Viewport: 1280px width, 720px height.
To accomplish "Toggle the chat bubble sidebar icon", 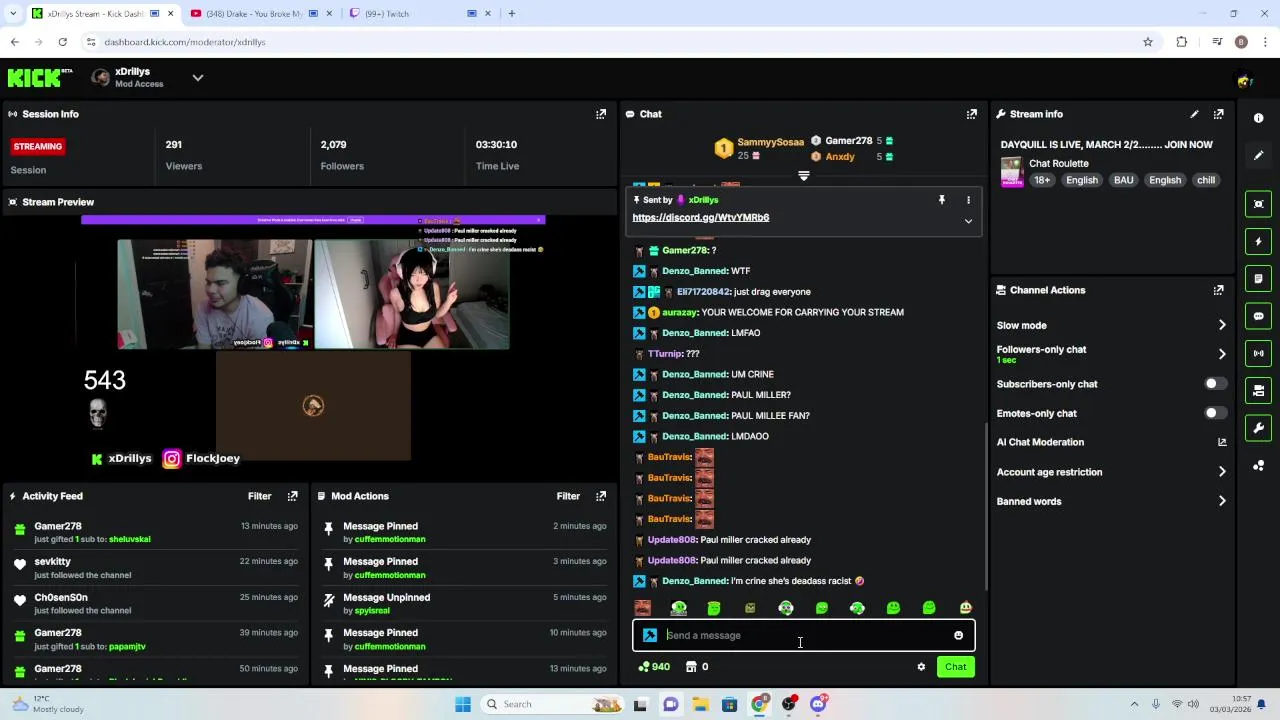I will click(x=1259, y=316).
